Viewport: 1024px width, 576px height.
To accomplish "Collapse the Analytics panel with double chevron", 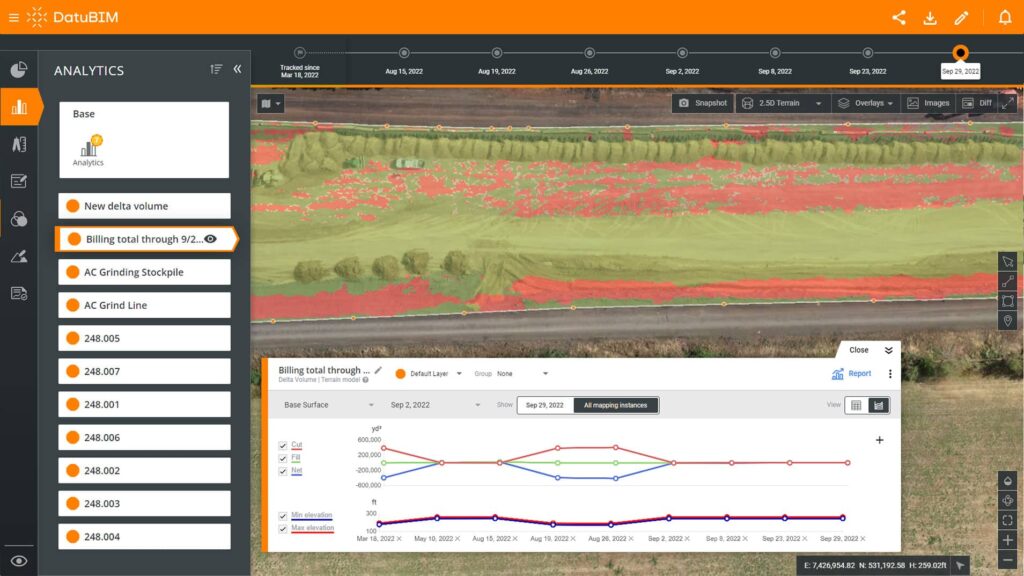I will tap(237, 69).
